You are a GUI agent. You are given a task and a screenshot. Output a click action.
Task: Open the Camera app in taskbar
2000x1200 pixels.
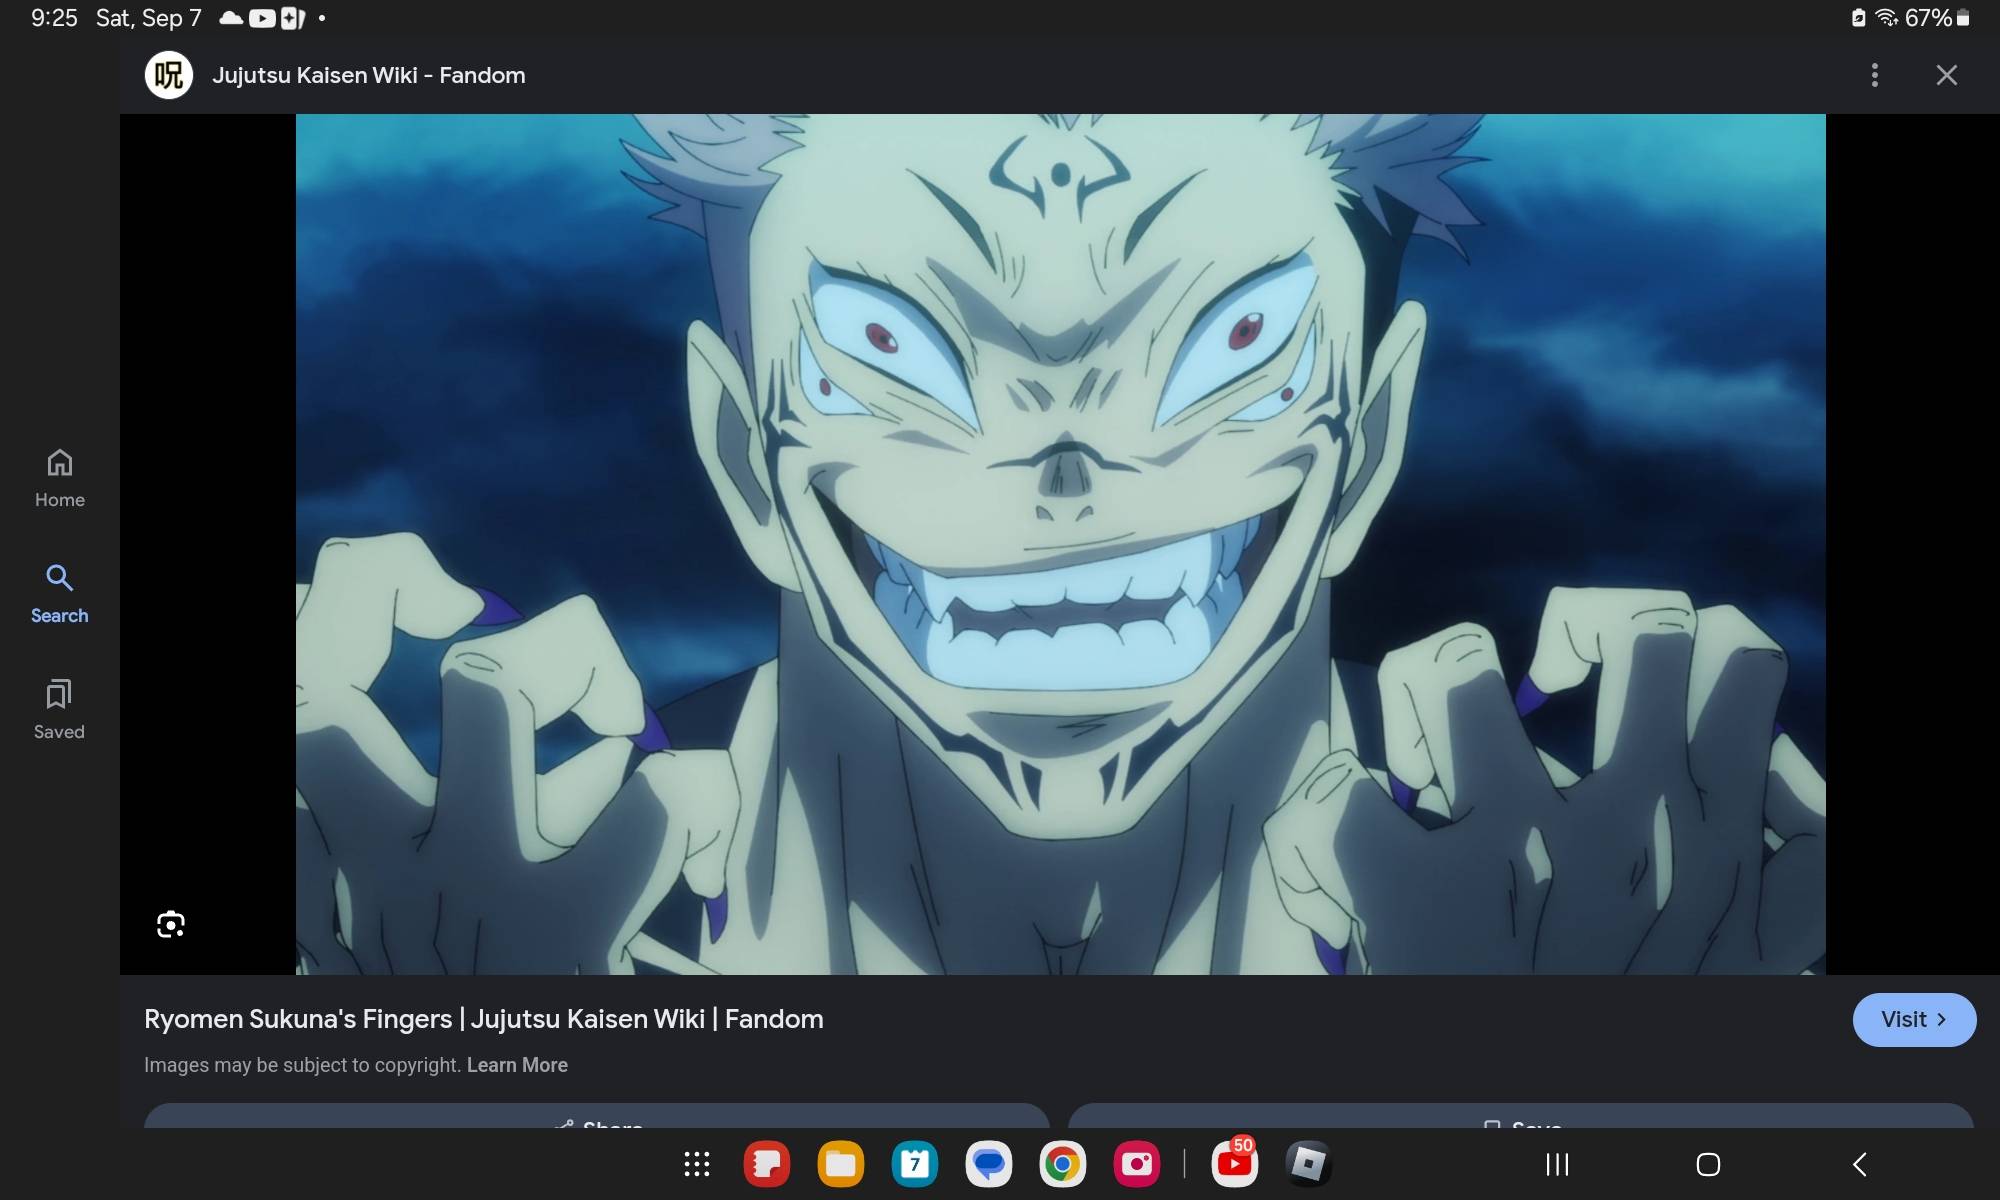1137,1164
